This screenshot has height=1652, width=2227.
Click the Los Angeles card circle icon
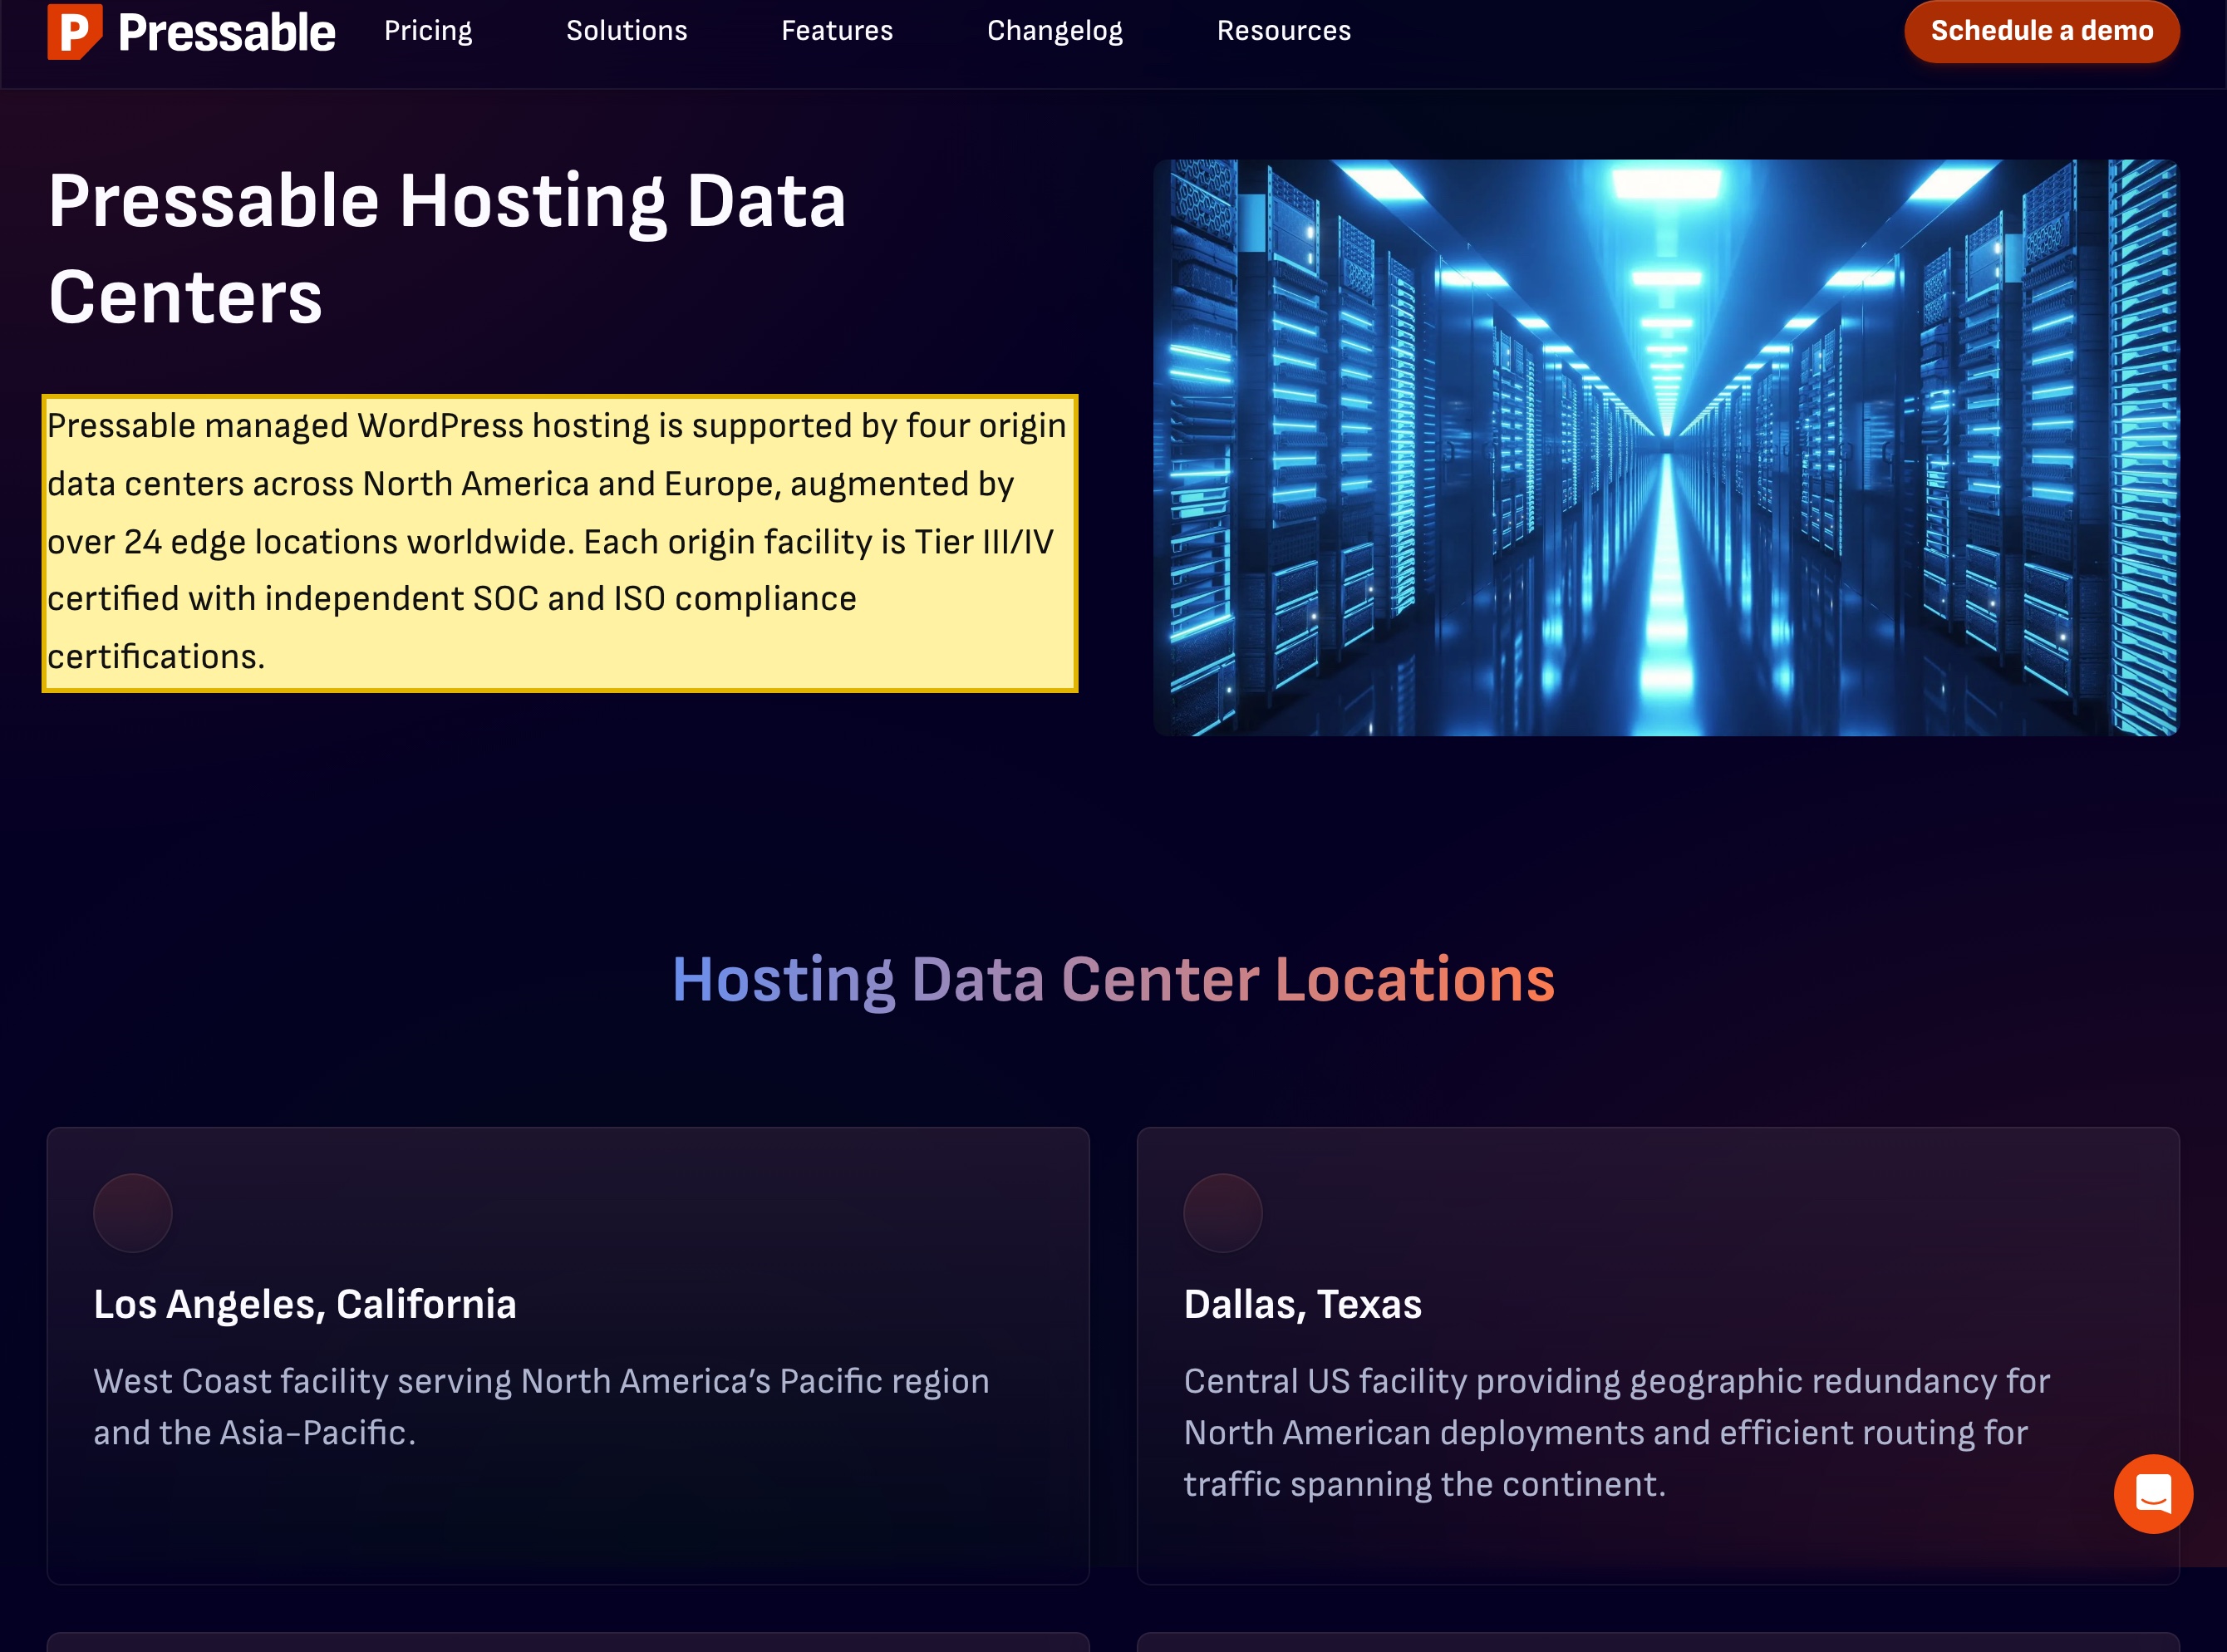point(133,1213)
